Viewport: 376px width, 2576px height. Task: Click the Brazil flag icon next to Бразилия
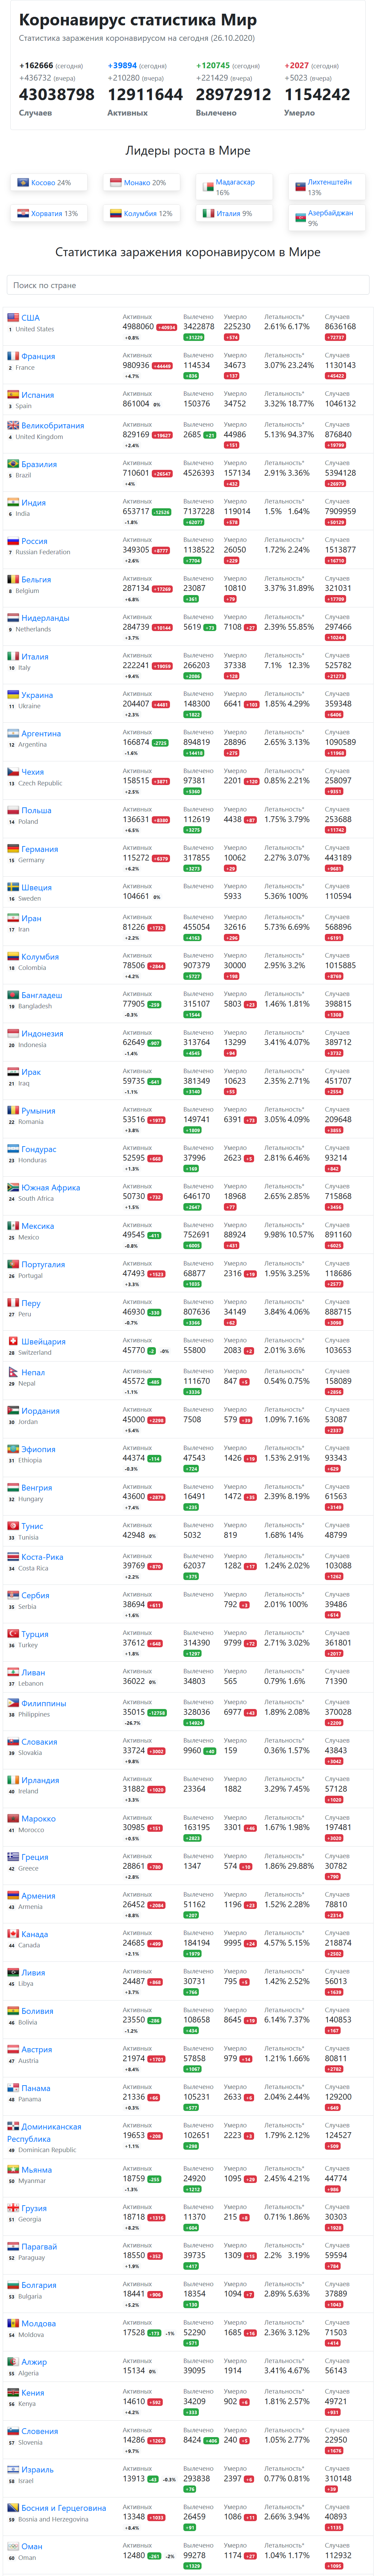coord(13,464)
